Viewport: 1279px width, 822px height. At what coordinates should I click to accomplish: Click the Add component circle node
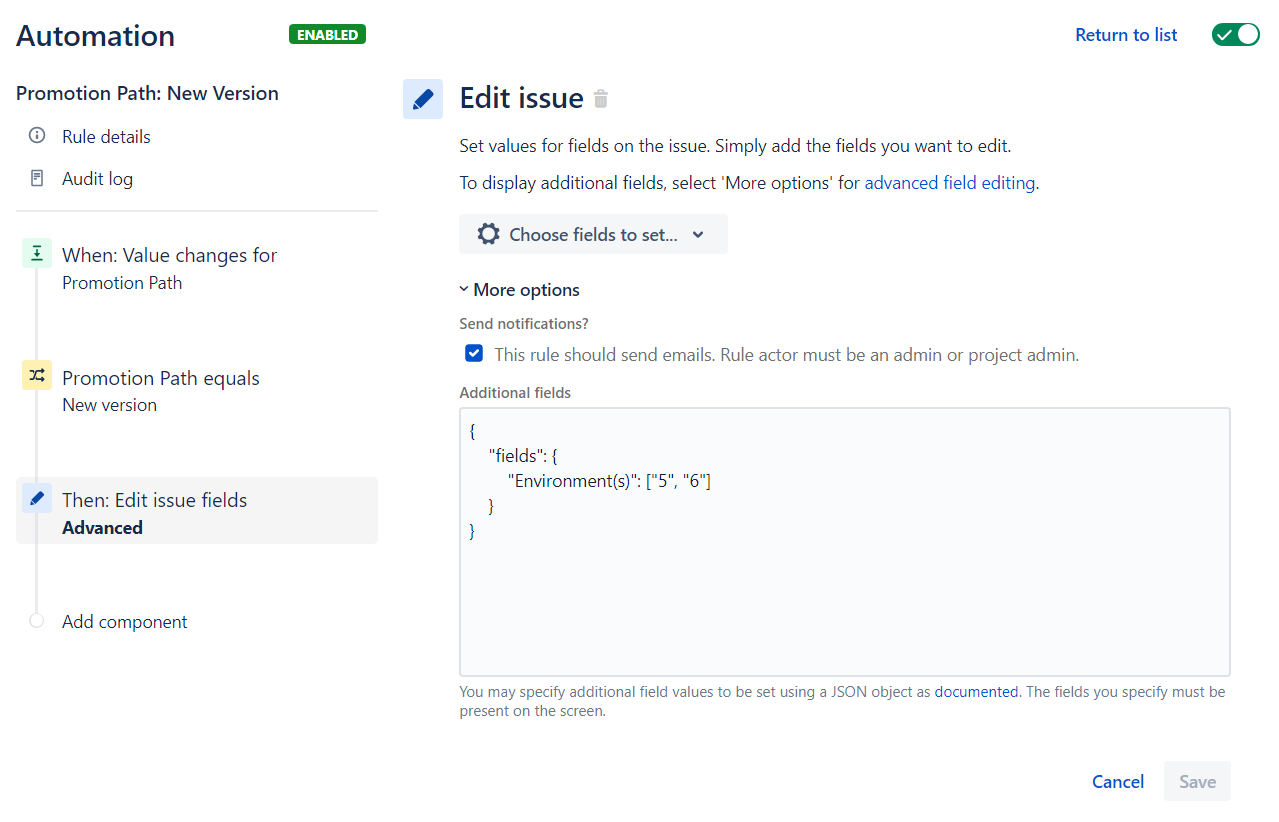pos(37,621)
